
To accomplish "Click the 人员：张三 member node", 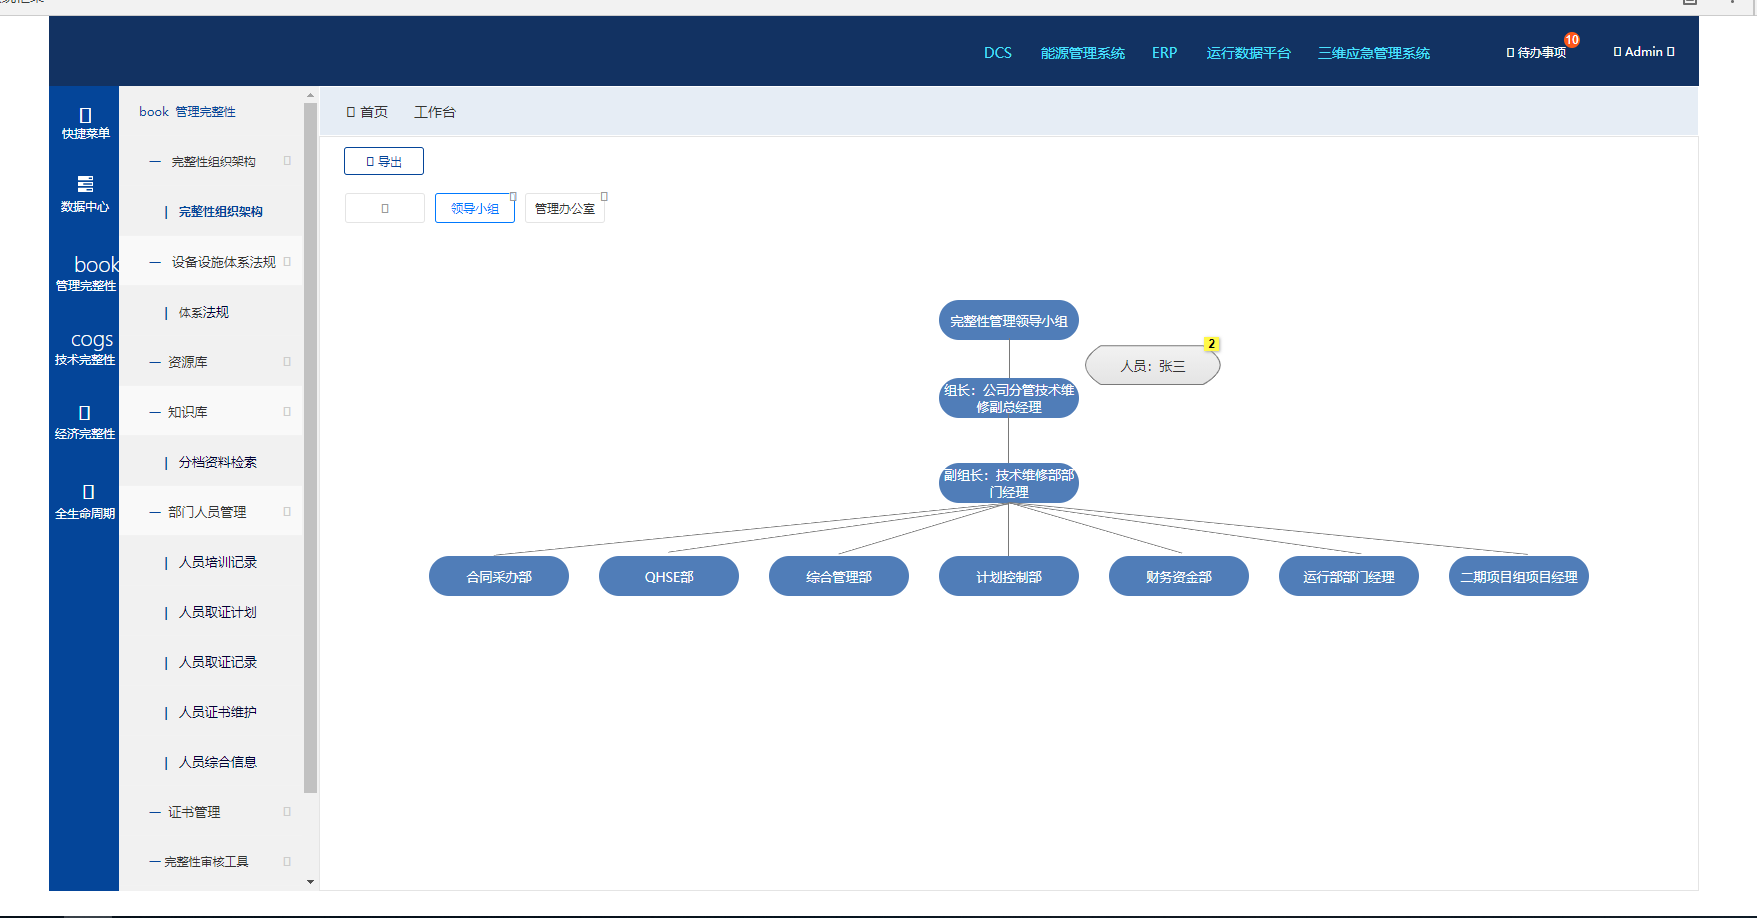I will (1152, 366).
